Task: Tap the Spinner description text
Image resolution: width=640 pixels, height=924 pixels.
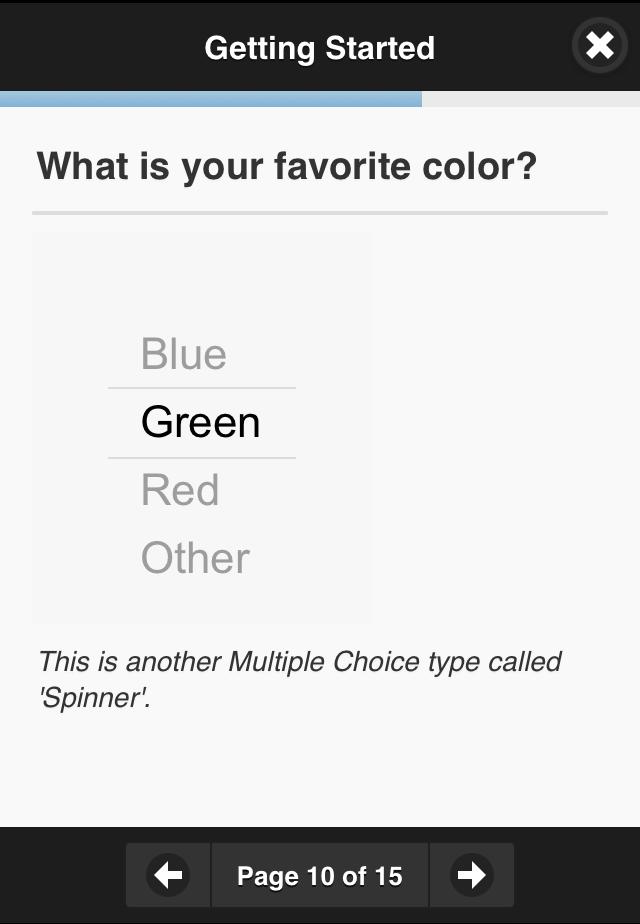Action: click(300, 679)
